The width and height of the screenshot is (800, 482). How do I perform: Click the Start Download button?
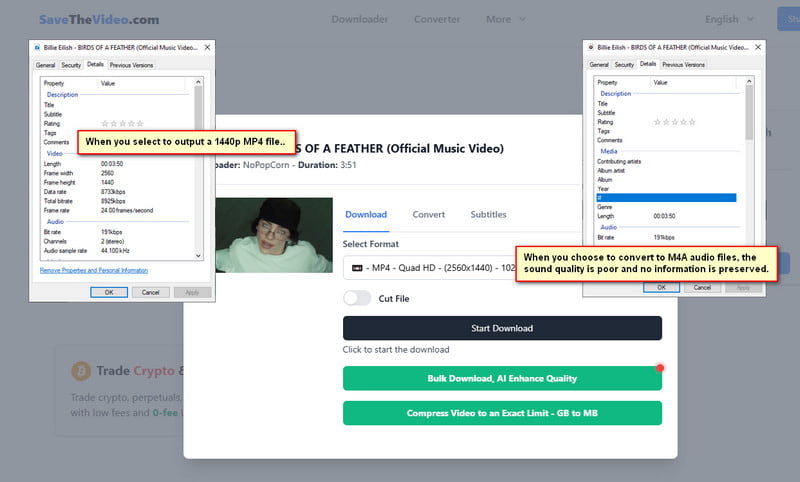[502, 328]
